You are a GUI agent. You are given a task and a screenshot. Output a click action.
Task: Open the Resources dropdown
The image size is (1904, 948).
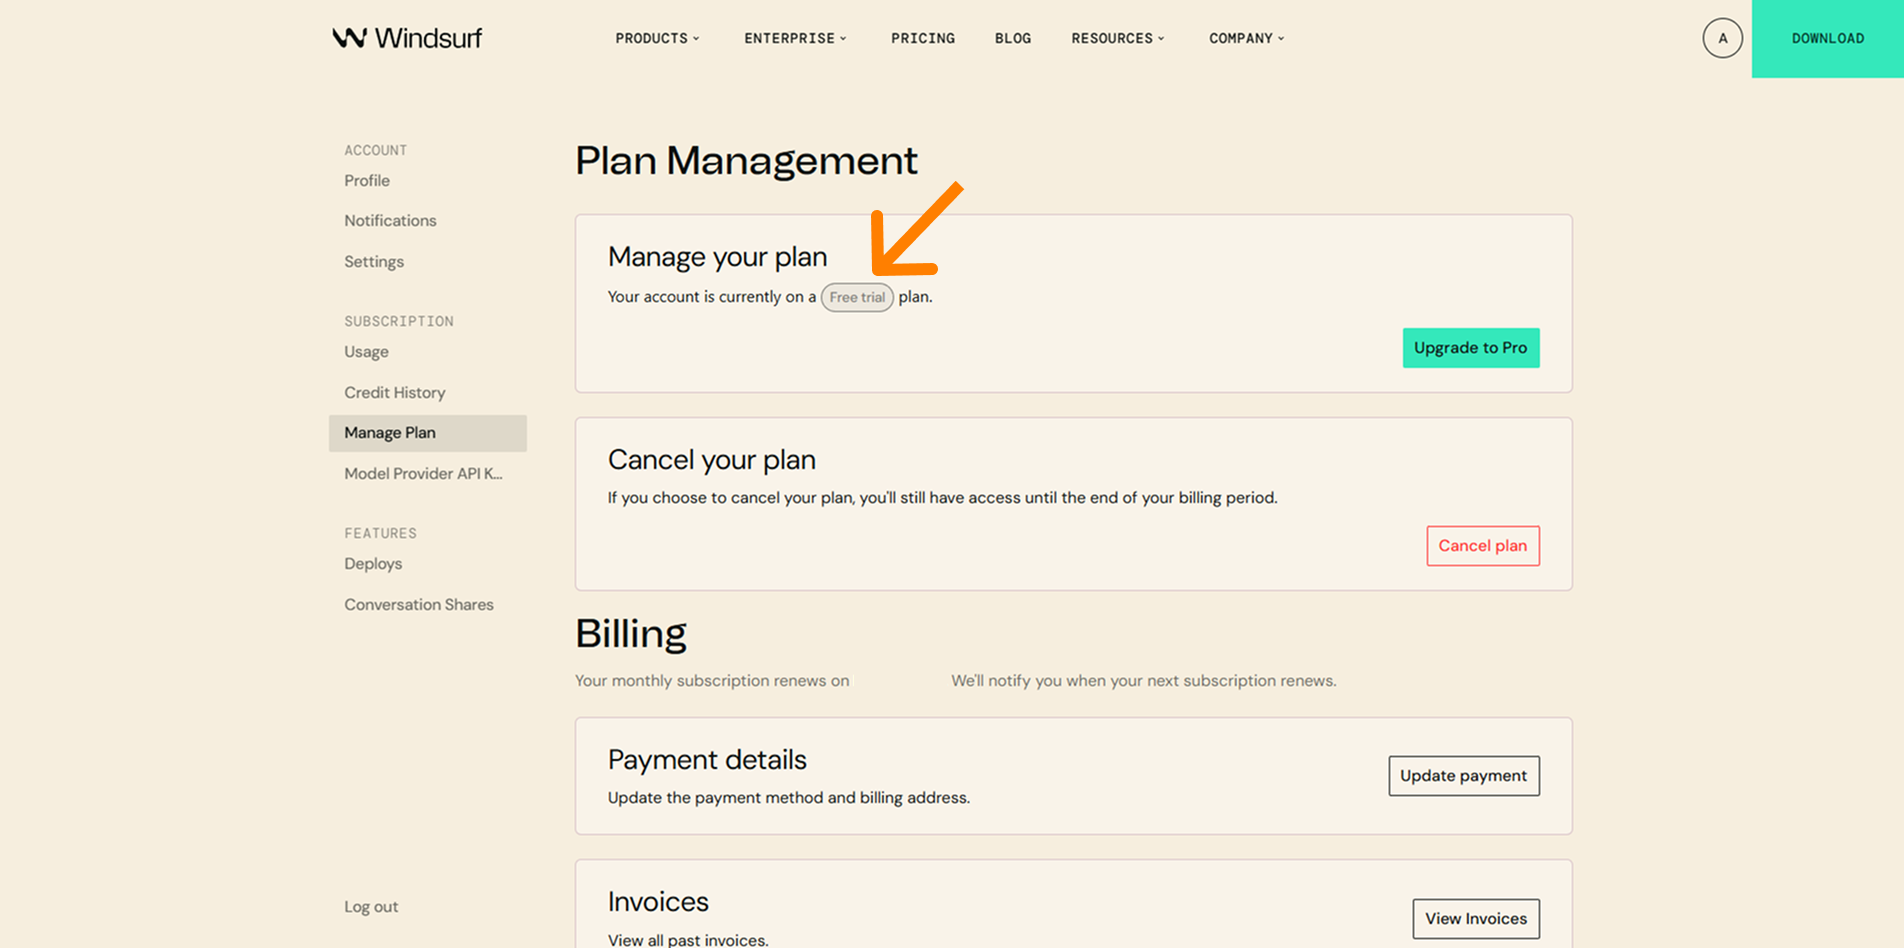coord(1116,38)
